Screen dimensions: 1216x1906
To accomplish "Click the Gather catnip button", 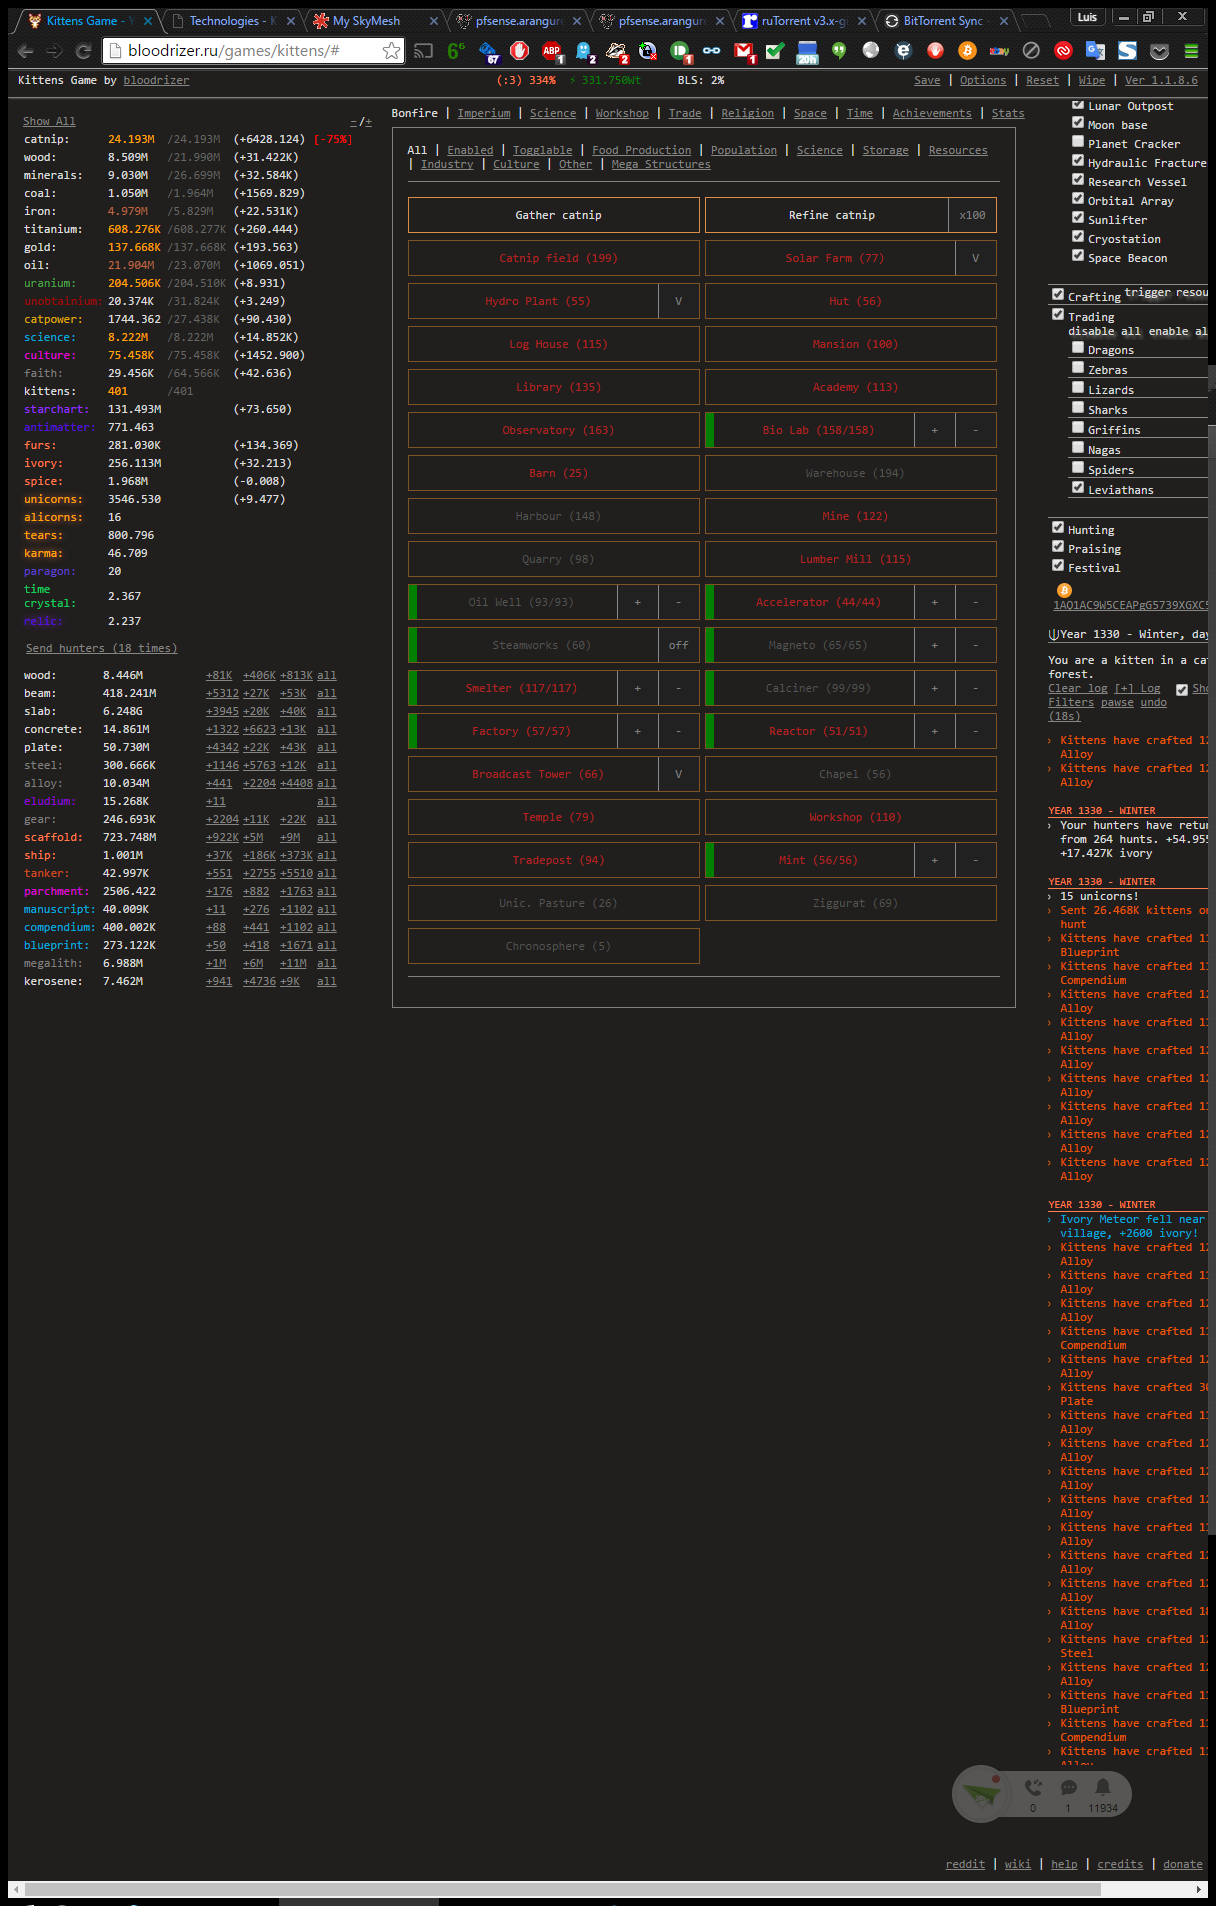I will 553,215.
